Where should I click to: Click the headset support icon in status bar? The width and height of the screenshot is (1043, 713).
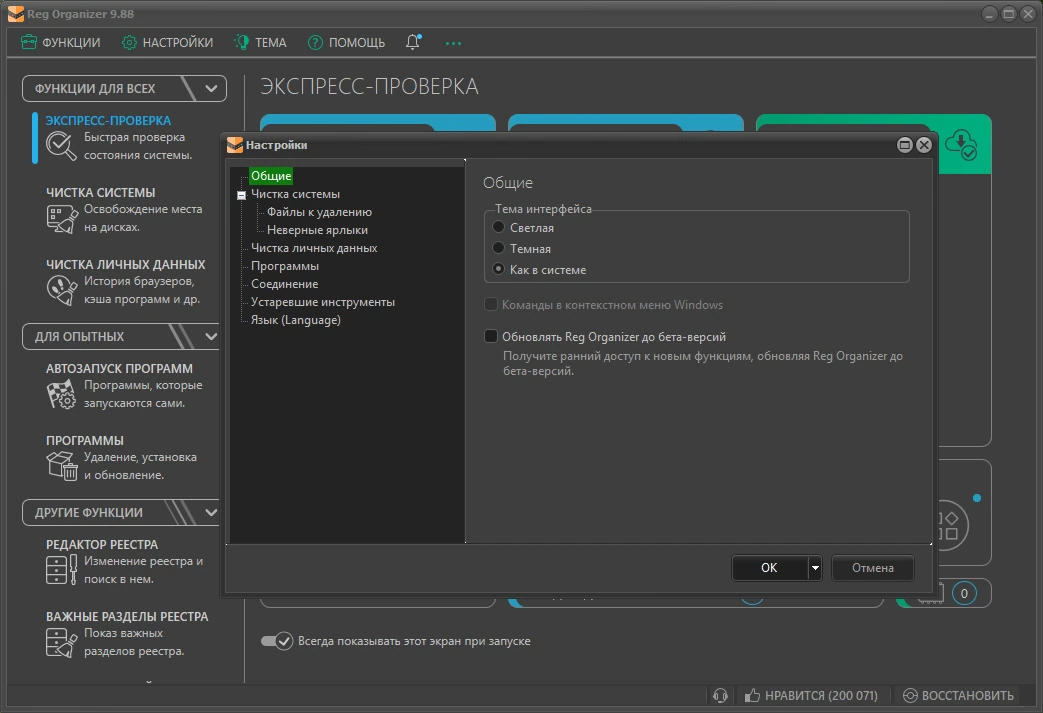(720, 696)
